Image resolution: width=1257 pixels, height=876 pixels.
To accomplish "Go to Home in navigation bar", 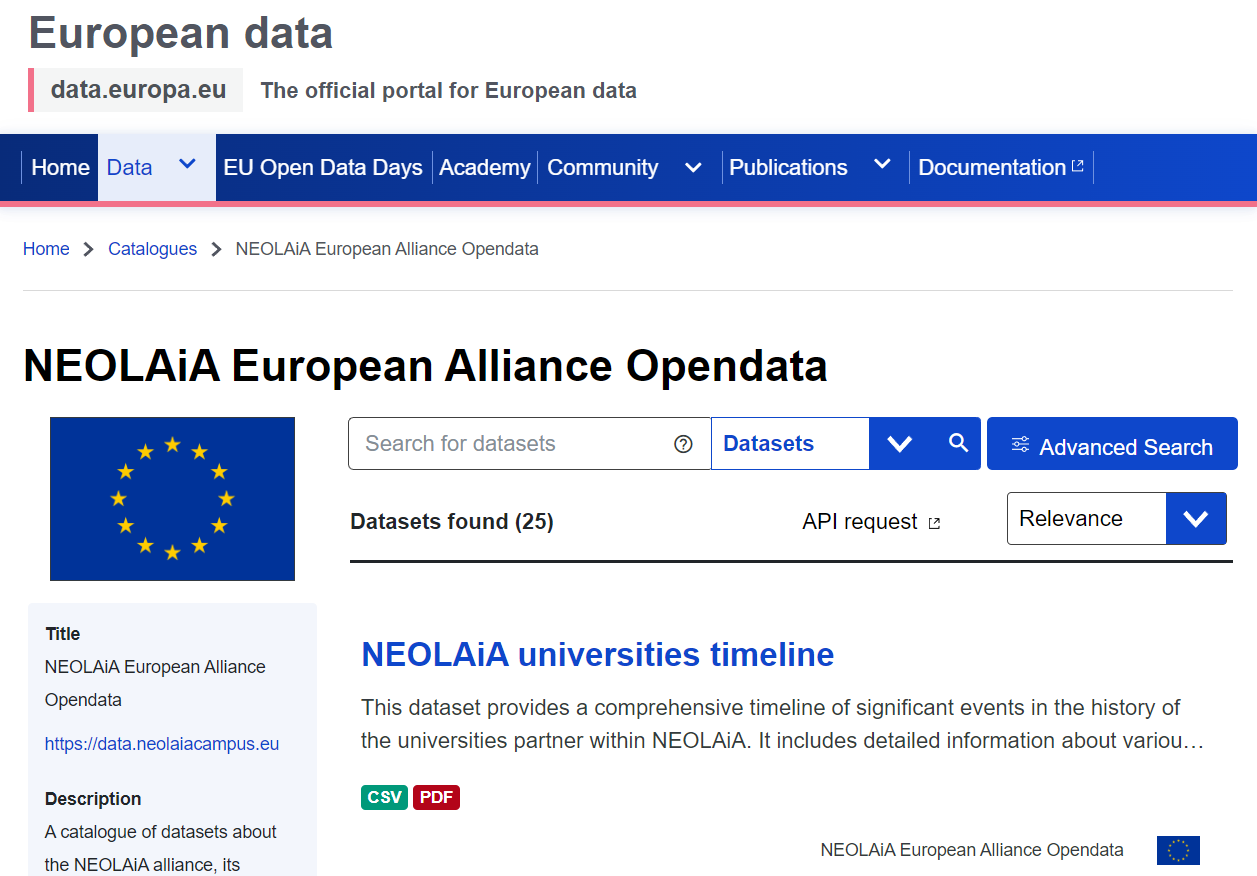I will 60,168.
